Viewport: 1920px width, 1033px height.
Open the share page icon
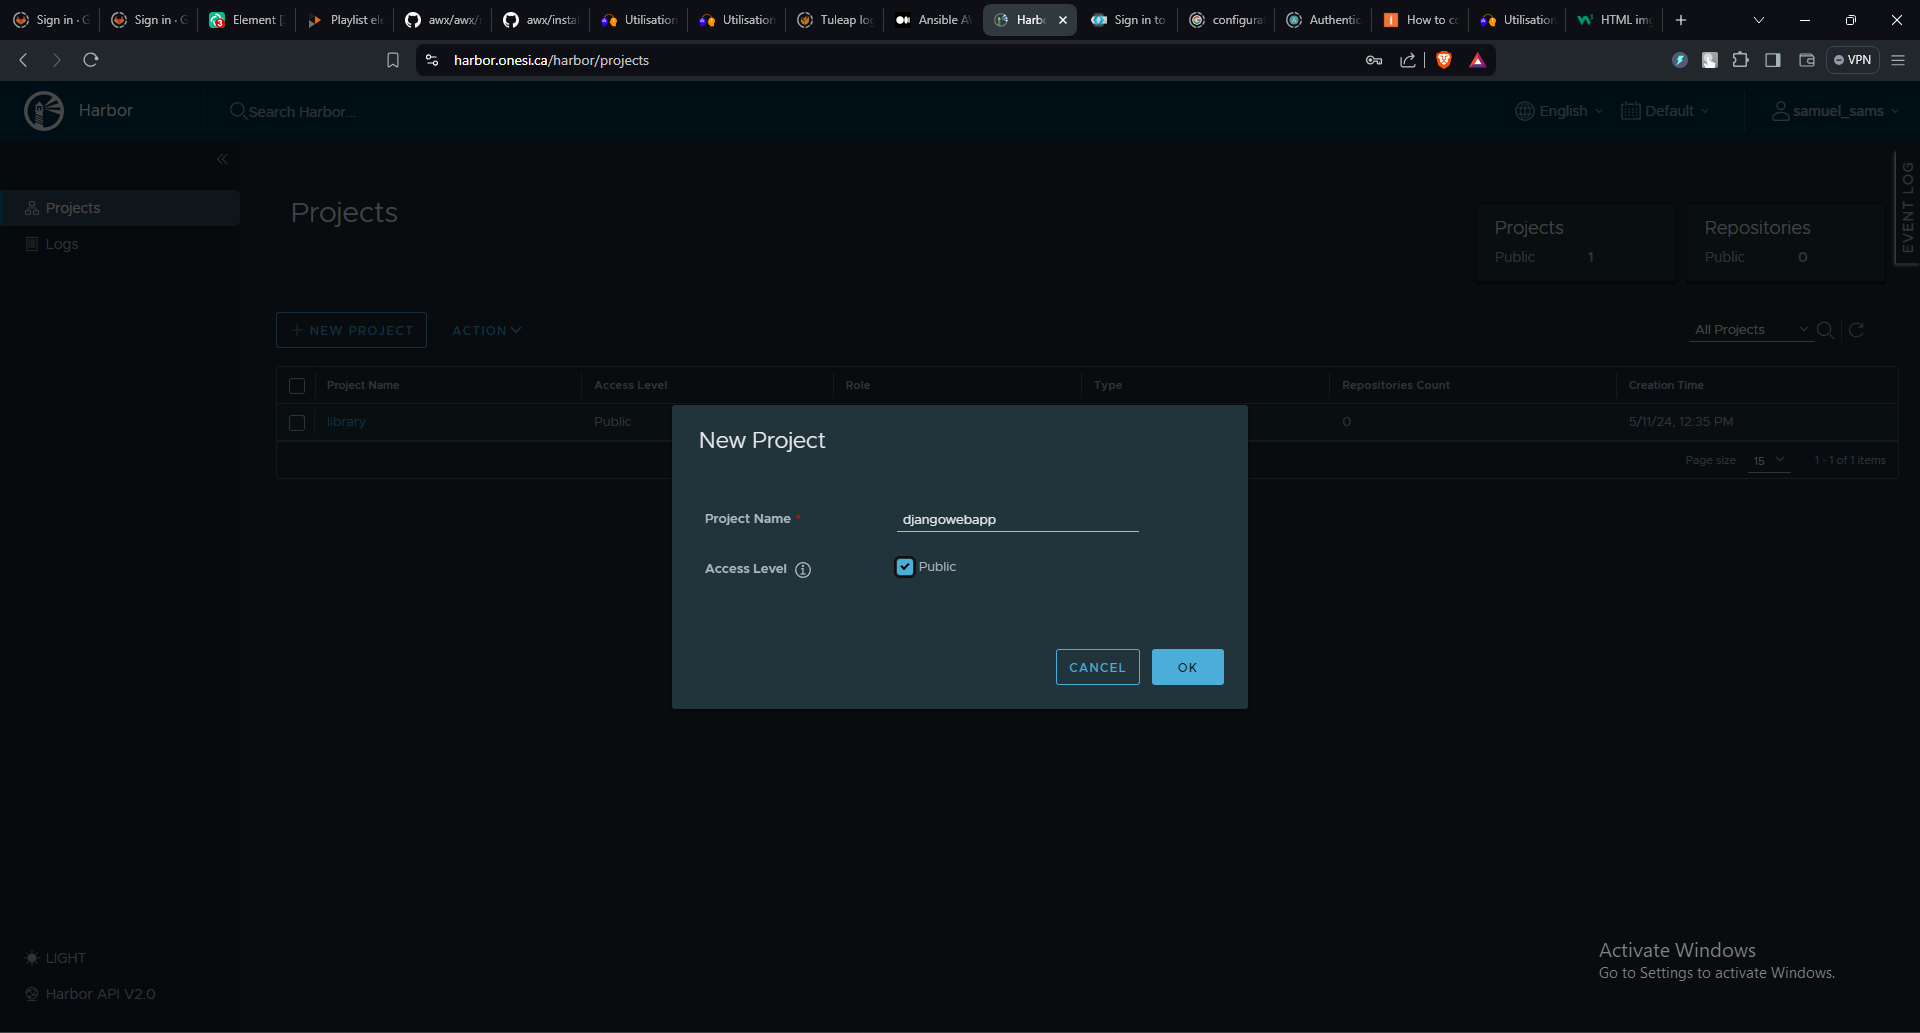coord(1408,60)
